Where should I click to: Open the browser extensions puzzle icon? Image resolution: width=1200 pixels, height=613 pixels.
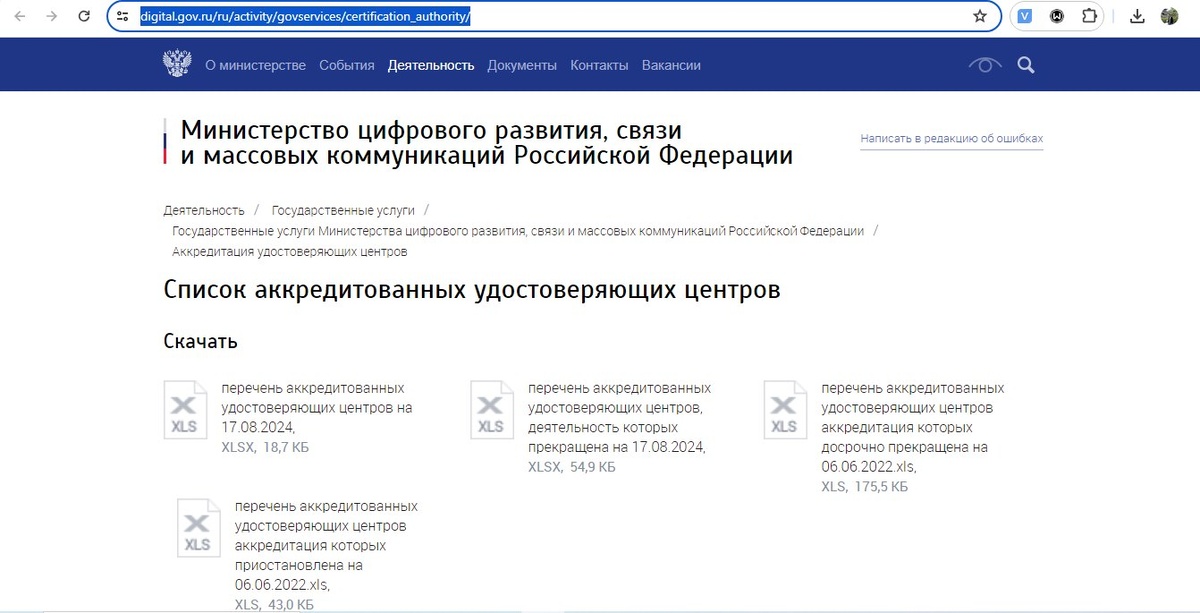click(x=1089, y=16)
